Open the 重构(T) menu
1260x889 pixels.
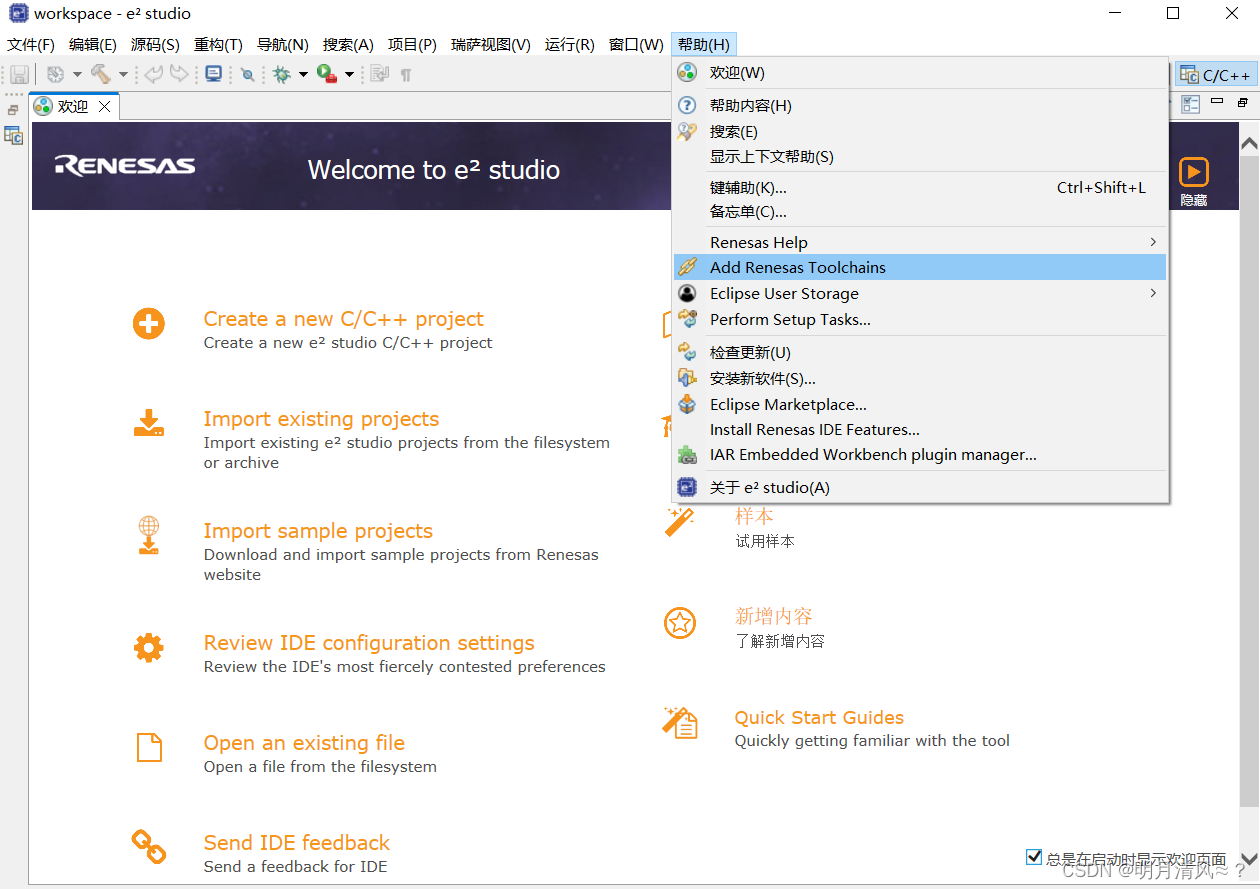(x=218, y=45)
